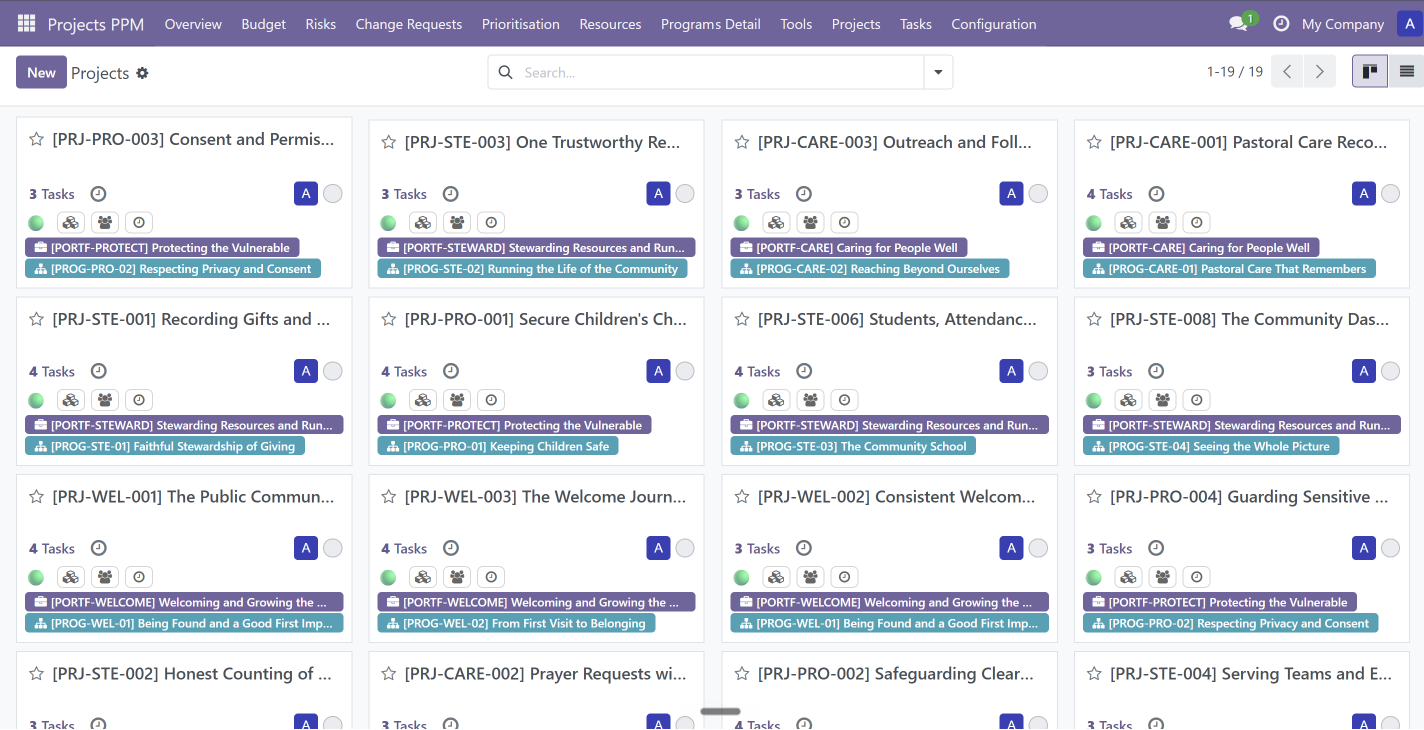The image size is (1424, 730).
Task: Open 4 Tasks link on PRJ-CARE-001 card
Action: (1110, 194)
